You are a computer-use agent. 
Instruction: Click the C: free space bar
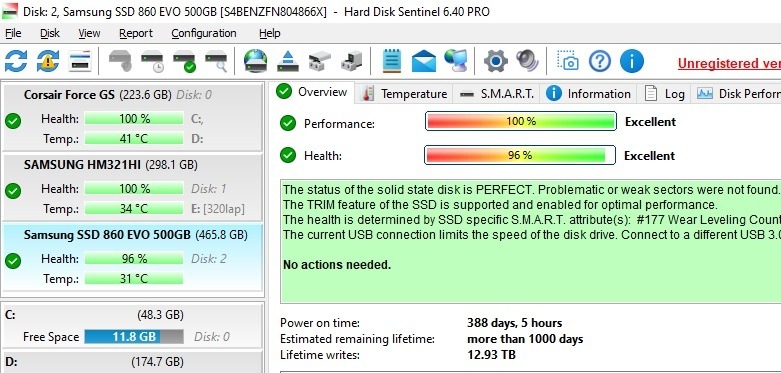pos(133,337)
